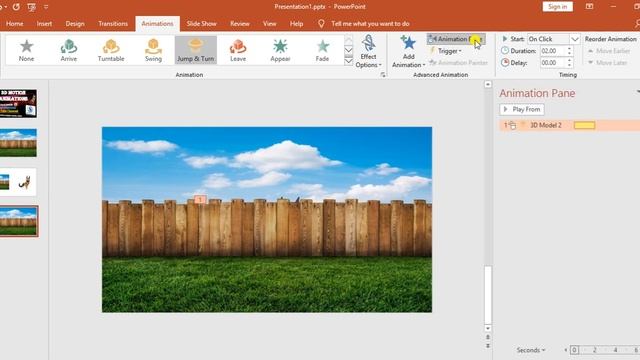This screenshot has width=640, height=360.
Task: Apply the Leave 3D animation
Action: click(x=238, y=50)
